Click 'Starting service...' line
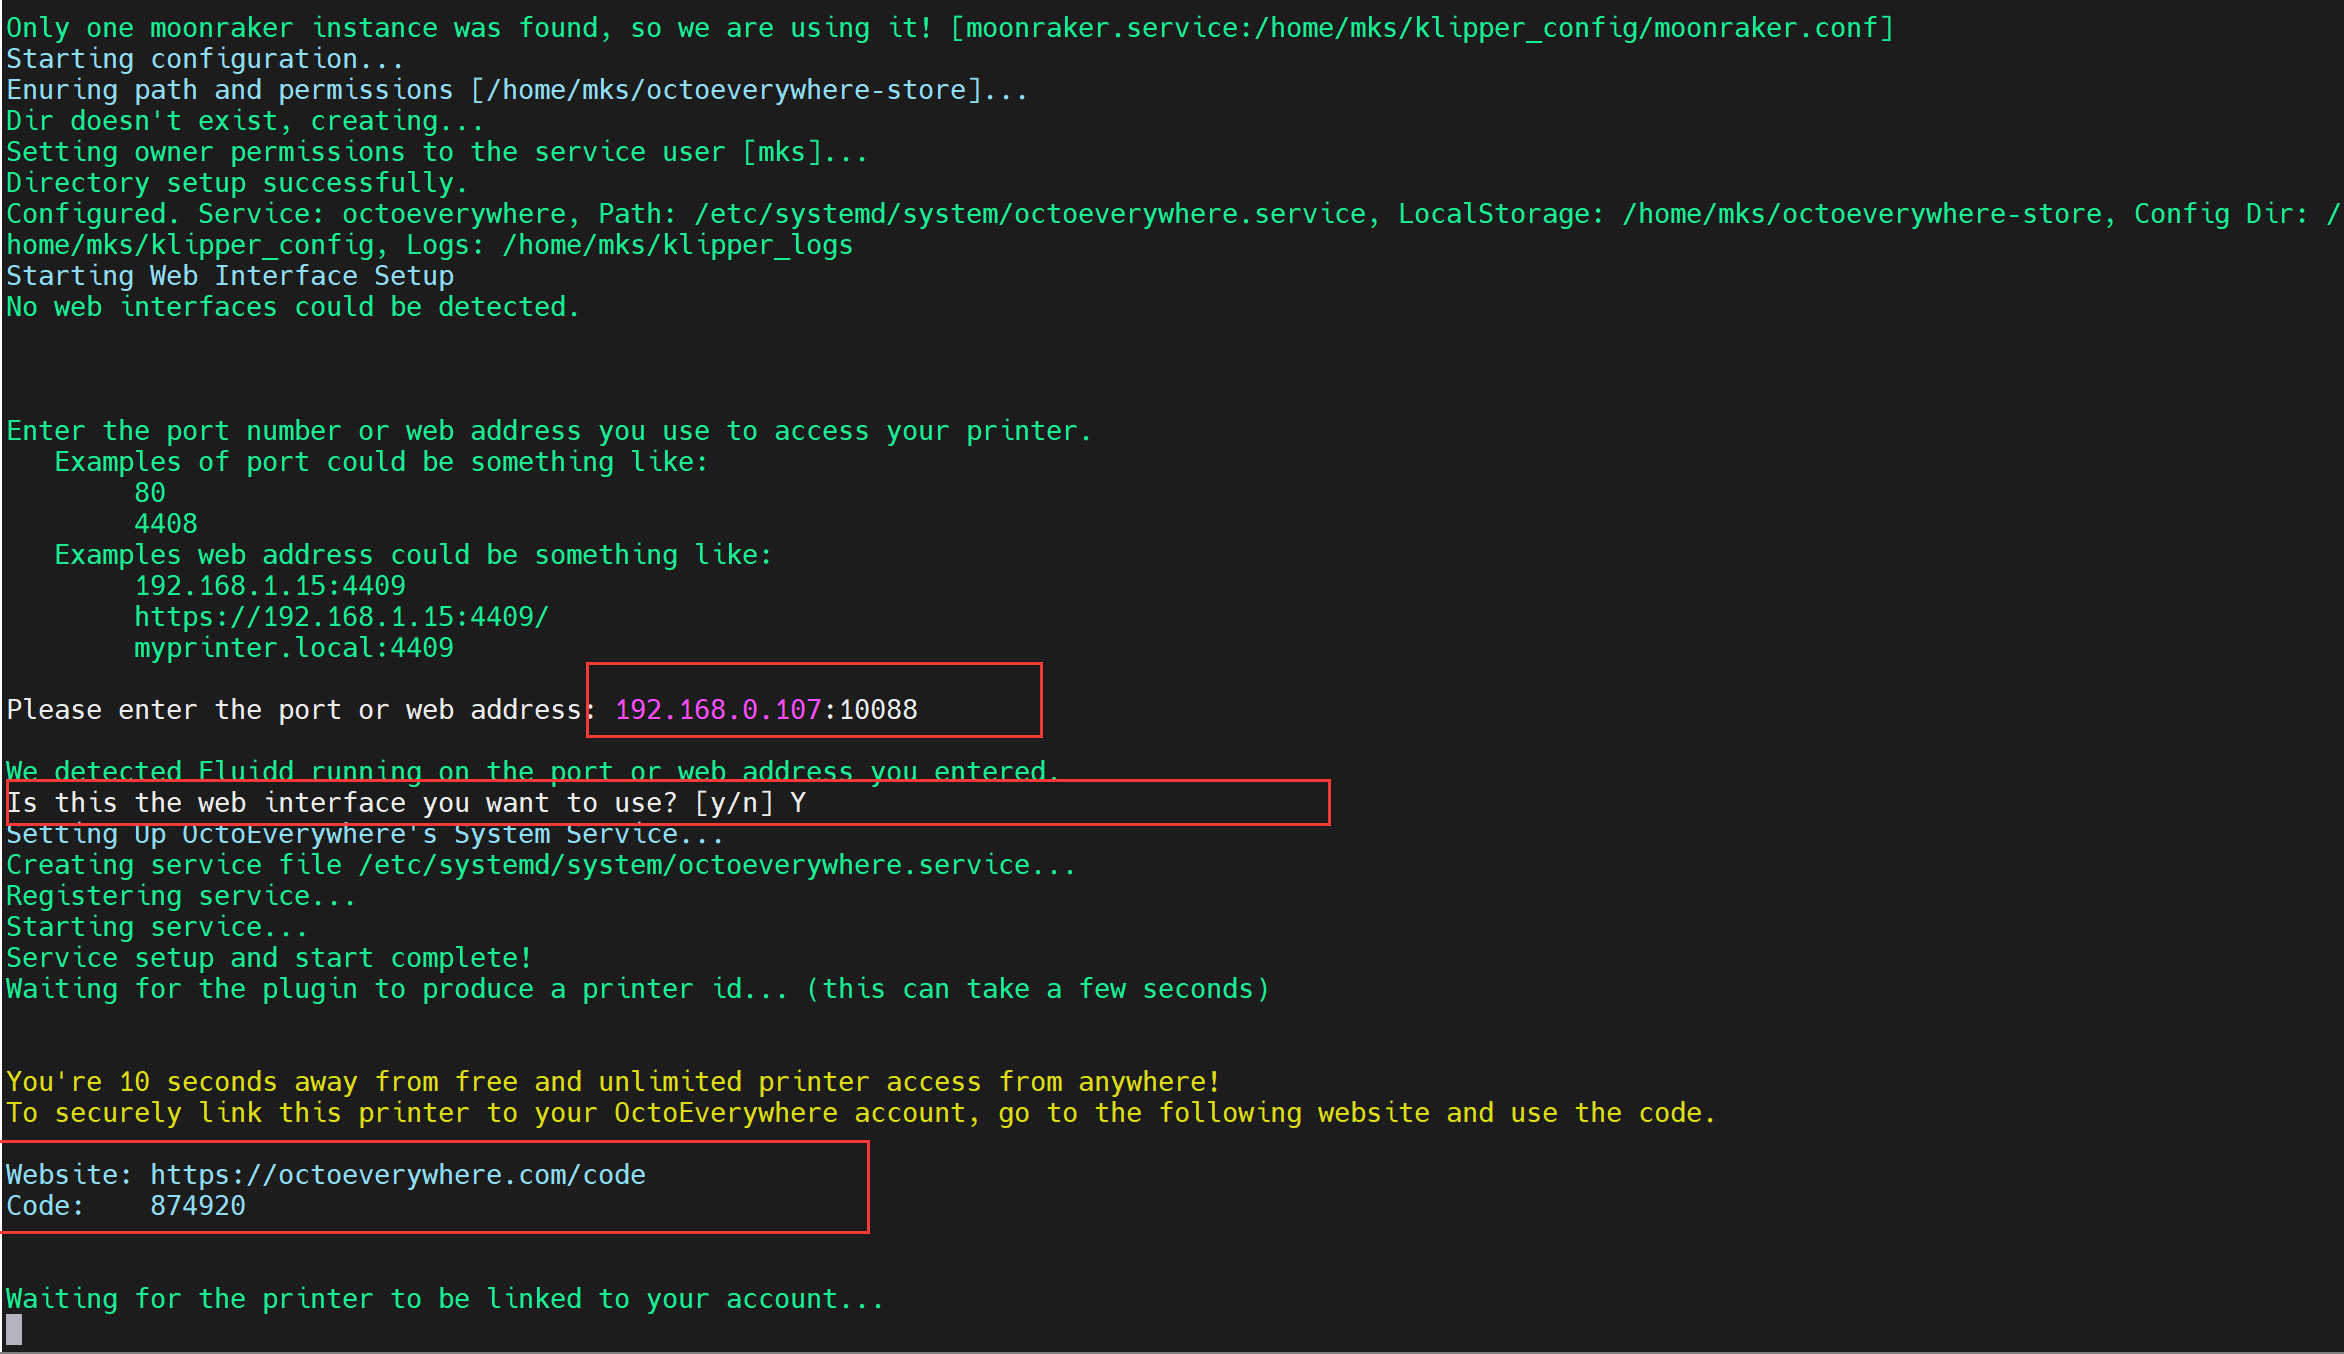Image resolution: width=2344 pixels, height=1354 pixels. pos(157,927)
